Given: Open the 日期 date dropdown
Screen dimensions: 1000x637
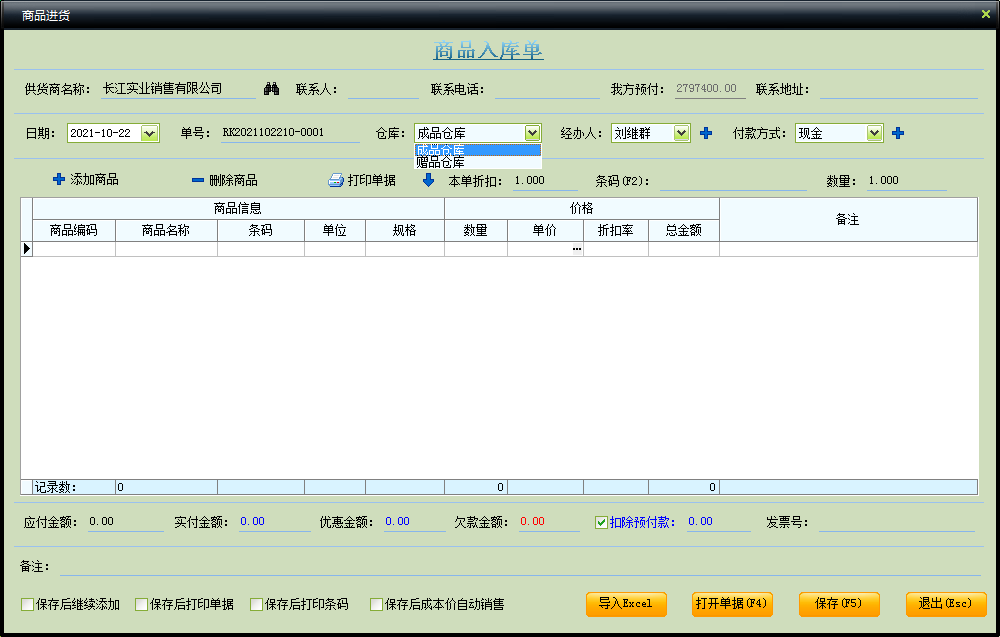Looking at the screenshot, I should pyautogui.click(x=149, y=133).
